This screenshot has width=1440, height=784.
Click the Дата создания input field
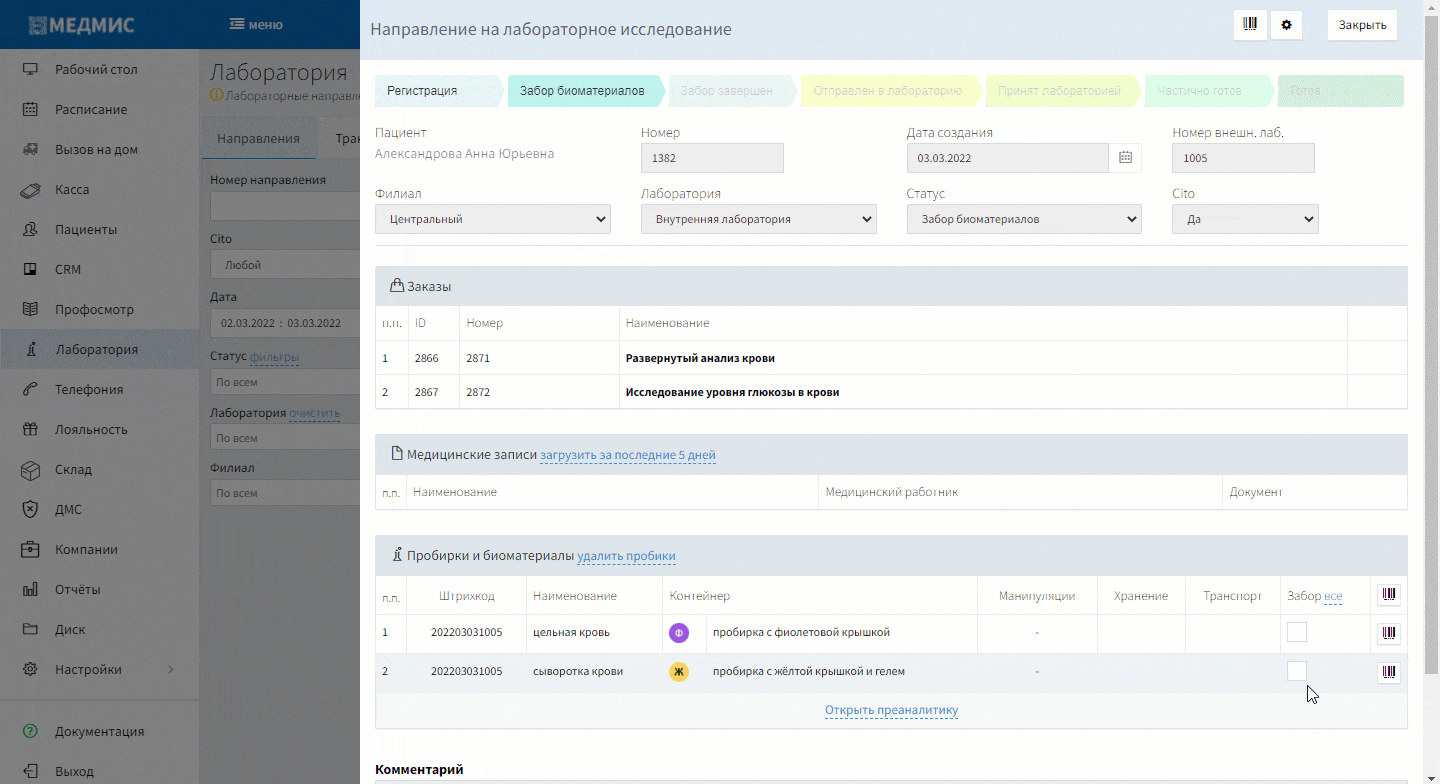pos(1008,158)
